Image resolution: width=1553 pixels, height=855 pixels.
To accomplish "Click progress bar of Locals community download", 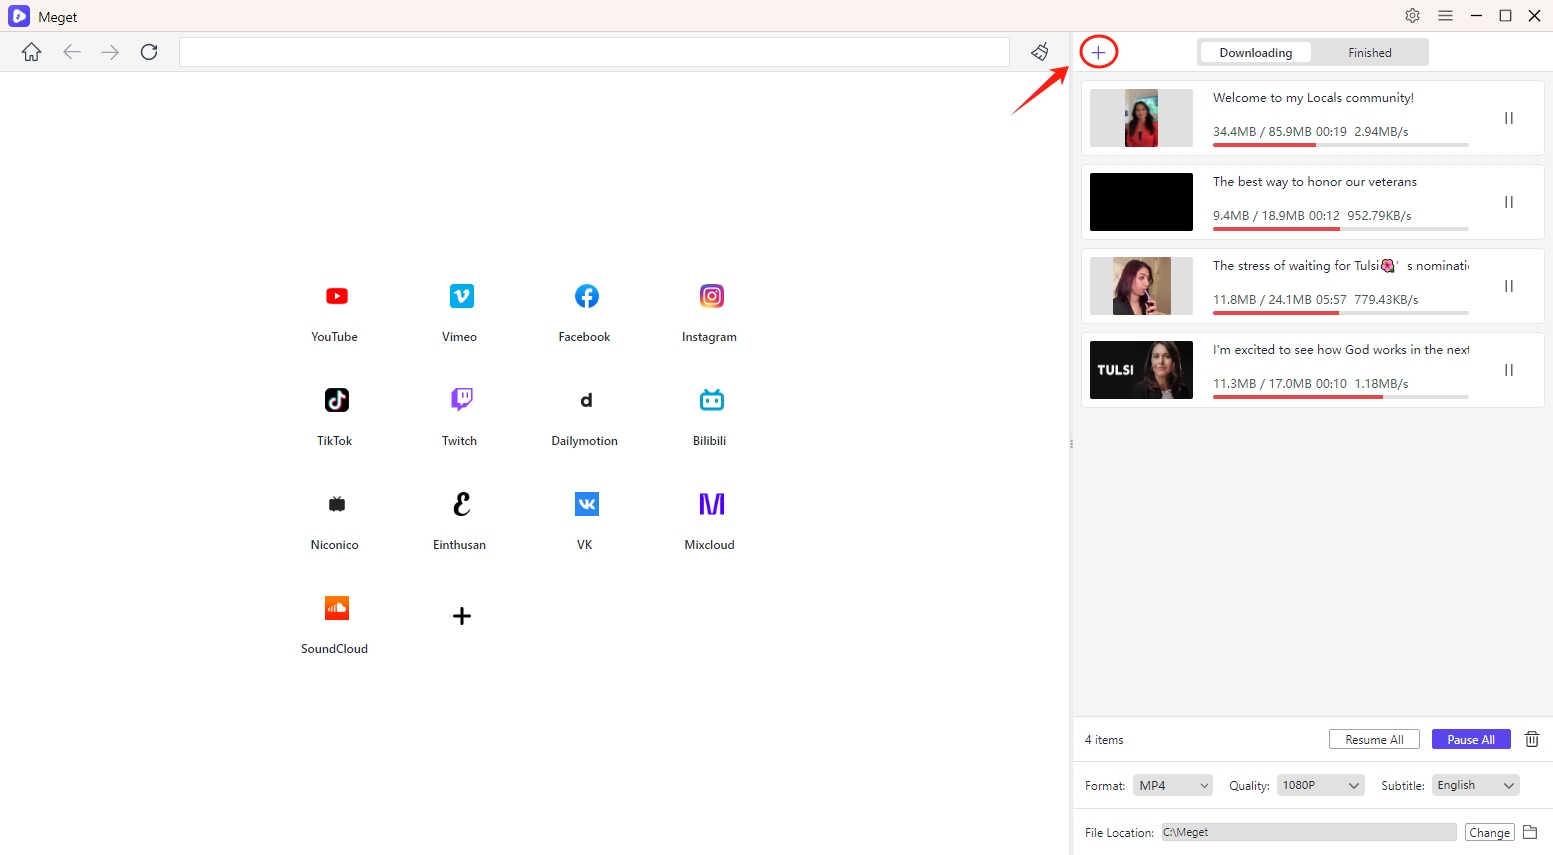I will coord(1340,145).
